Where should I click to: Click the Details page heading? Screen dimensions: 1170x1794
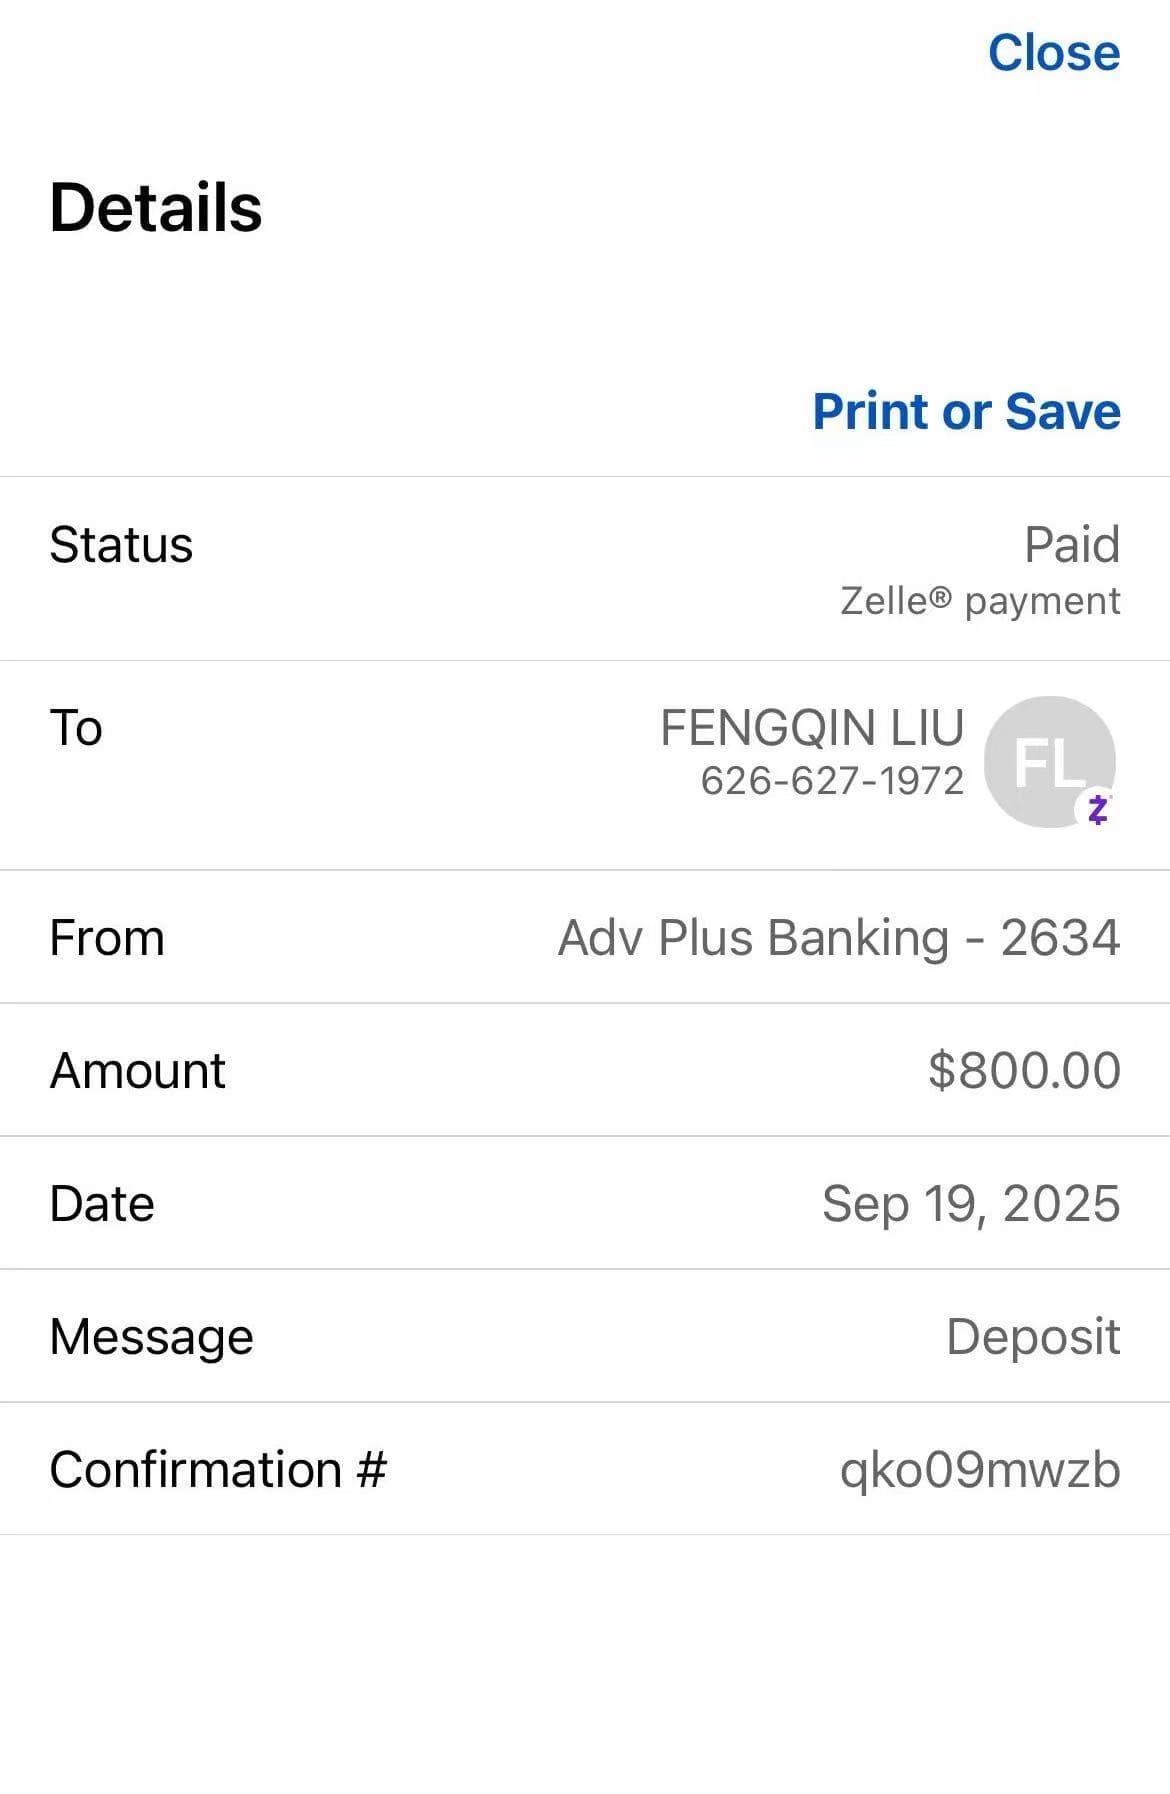tap(156, 208)
